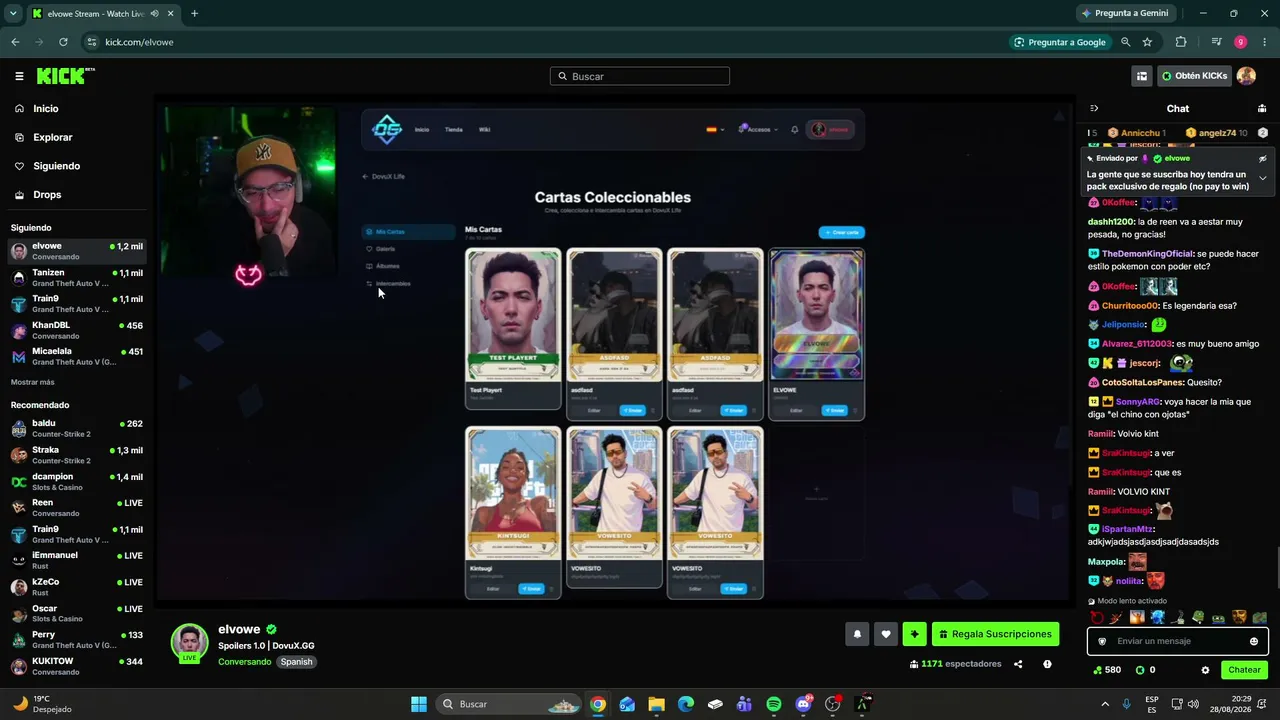The height and width of the screenshot is (720, 1280).
Task: Reload the browser page
Action: coord(63,42)
